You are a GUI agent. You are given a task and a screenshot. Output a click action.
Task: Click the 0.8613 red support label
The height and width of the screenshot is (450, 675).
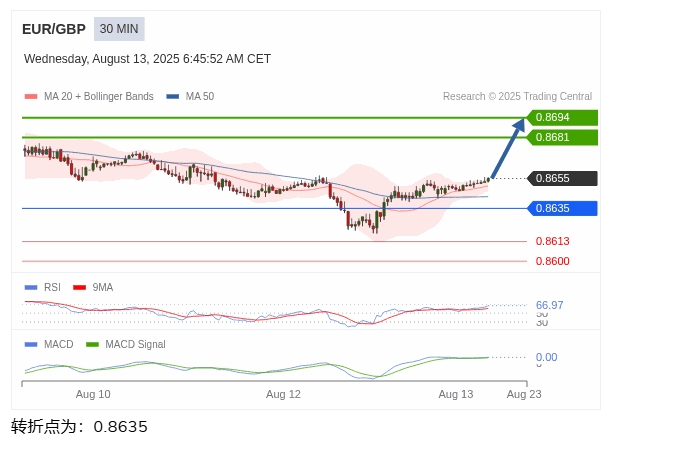(552, 241)
